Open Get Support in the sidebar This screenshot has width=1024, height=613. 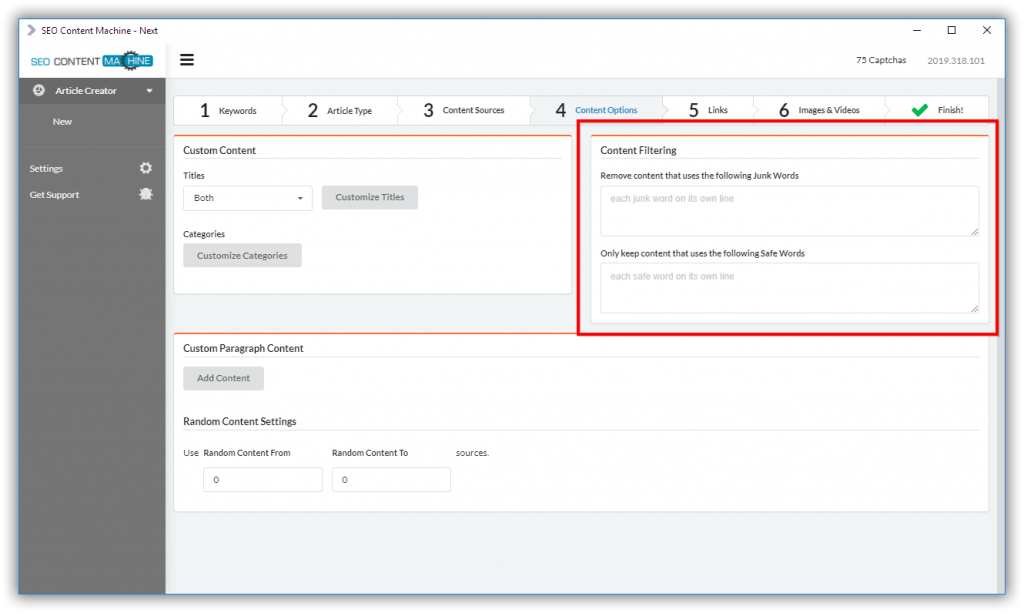pyautogui.click(x=54, y=195)
